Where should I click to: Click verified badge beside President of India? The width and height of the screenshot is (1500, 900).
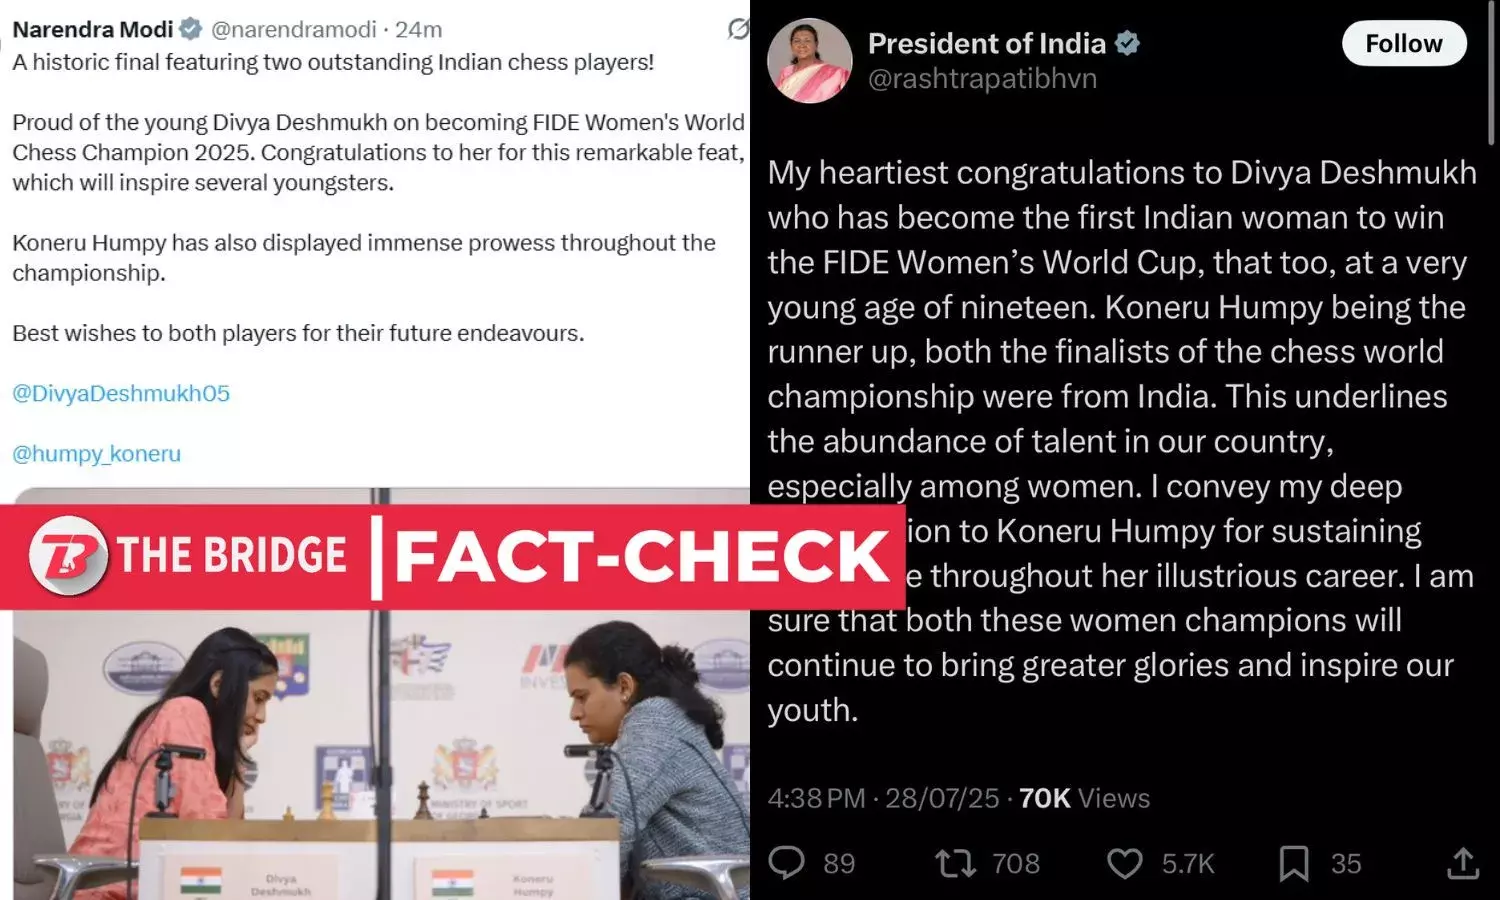coord(1128,44)
